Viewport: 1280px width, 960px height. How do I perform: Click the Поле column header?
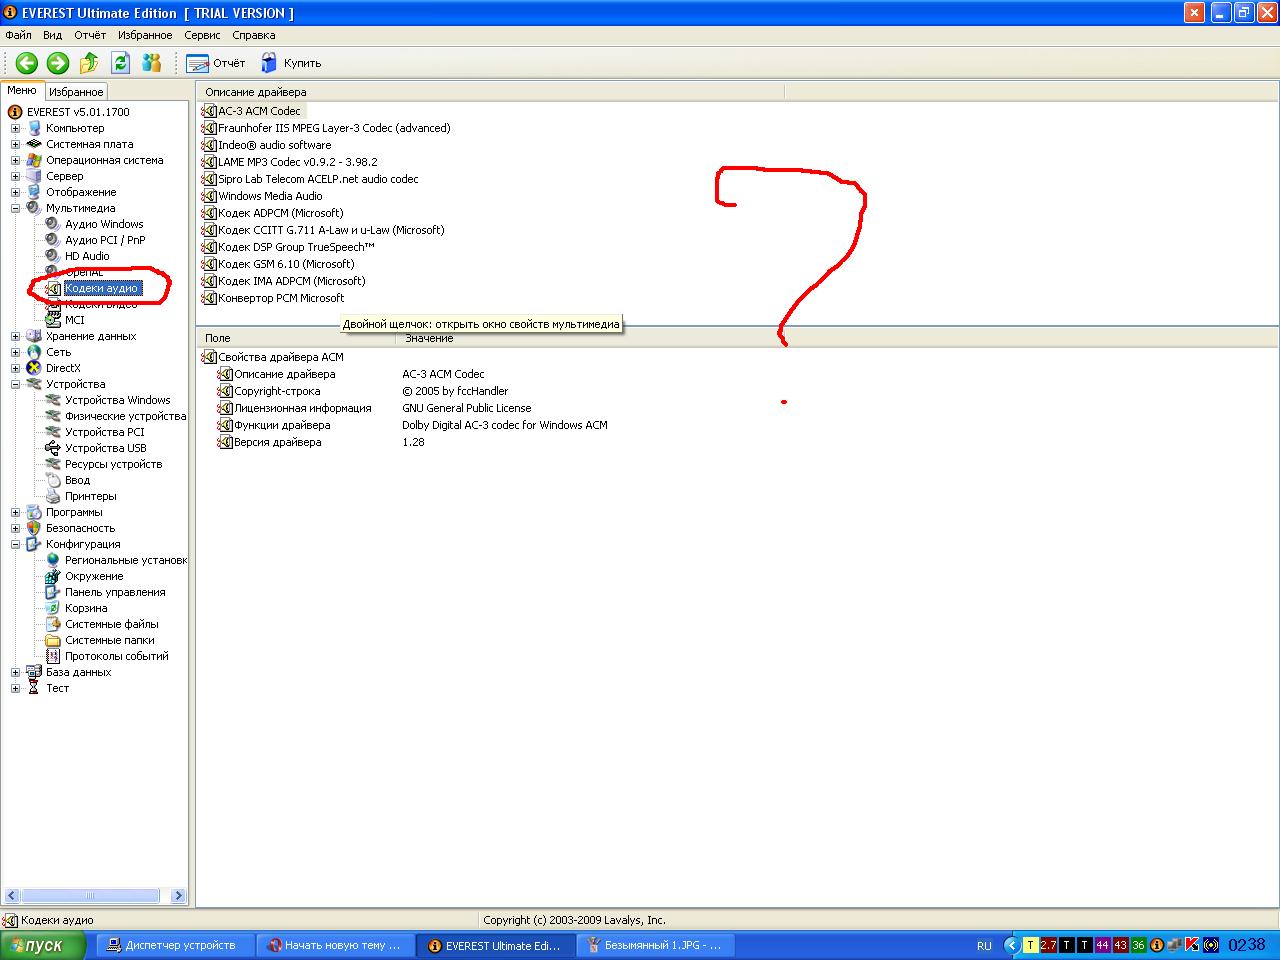point(297,338)
